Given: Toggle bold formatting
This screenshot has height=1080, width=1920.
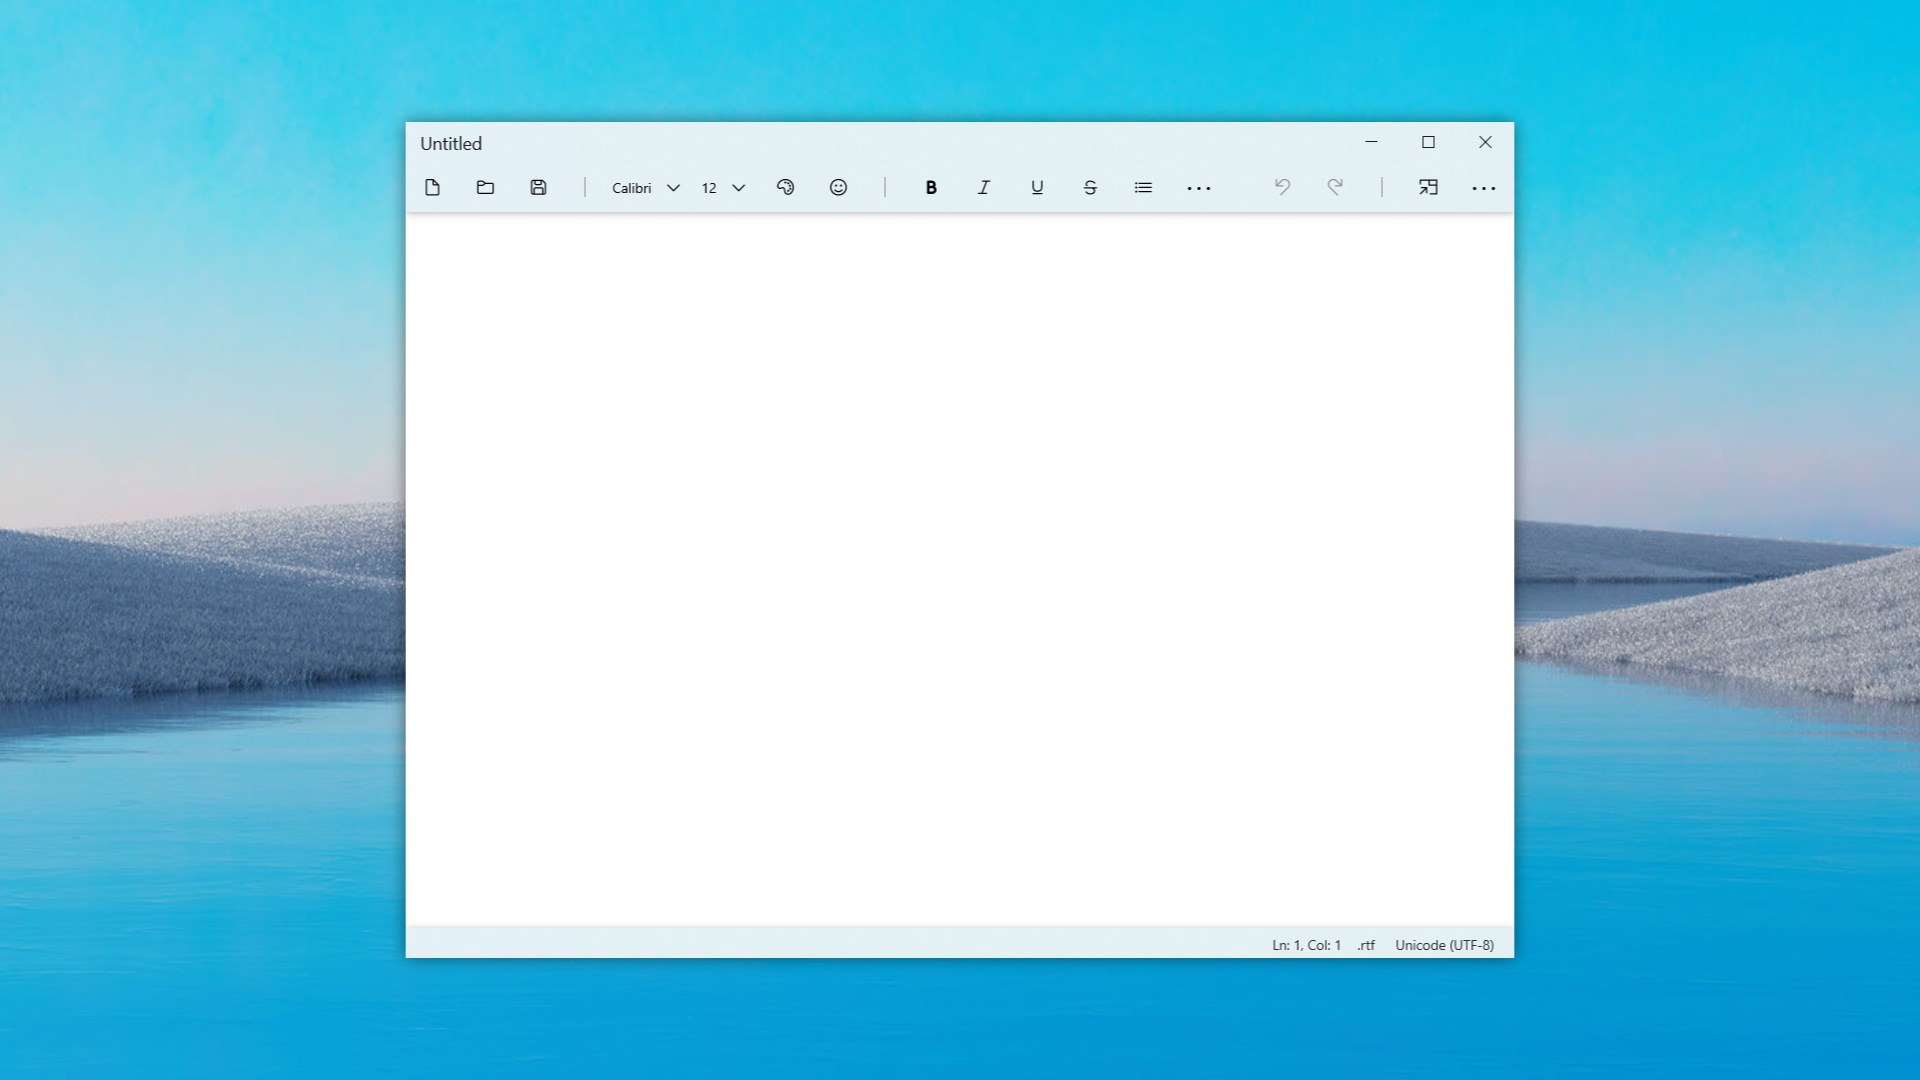Looking at the screenshot, I should coord(930,187).
